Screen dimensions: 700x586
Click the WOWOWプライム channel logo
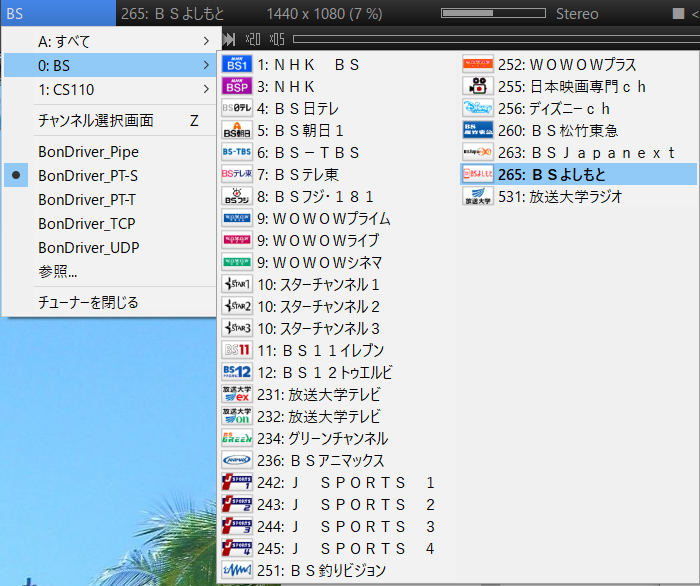tap(237, 218)
